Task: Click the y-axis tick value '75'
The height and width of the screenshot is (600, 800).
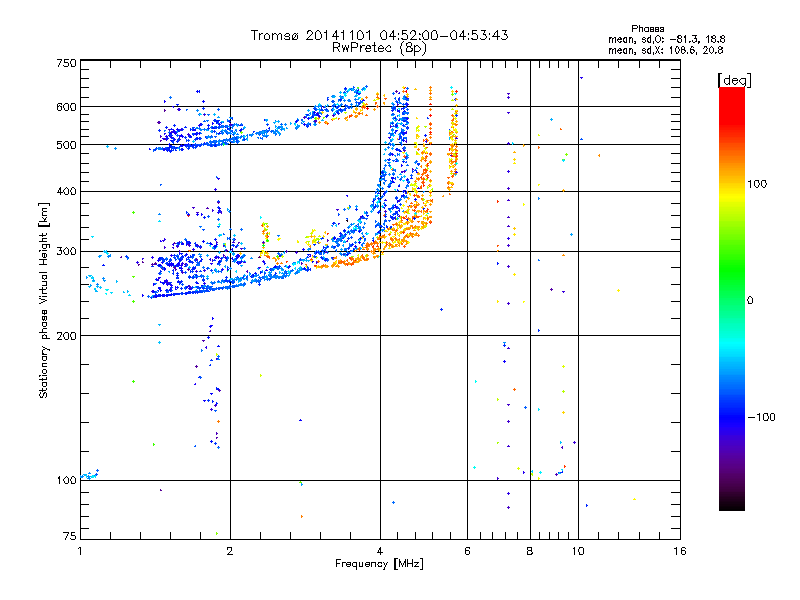Action: (x=70, y=536)
